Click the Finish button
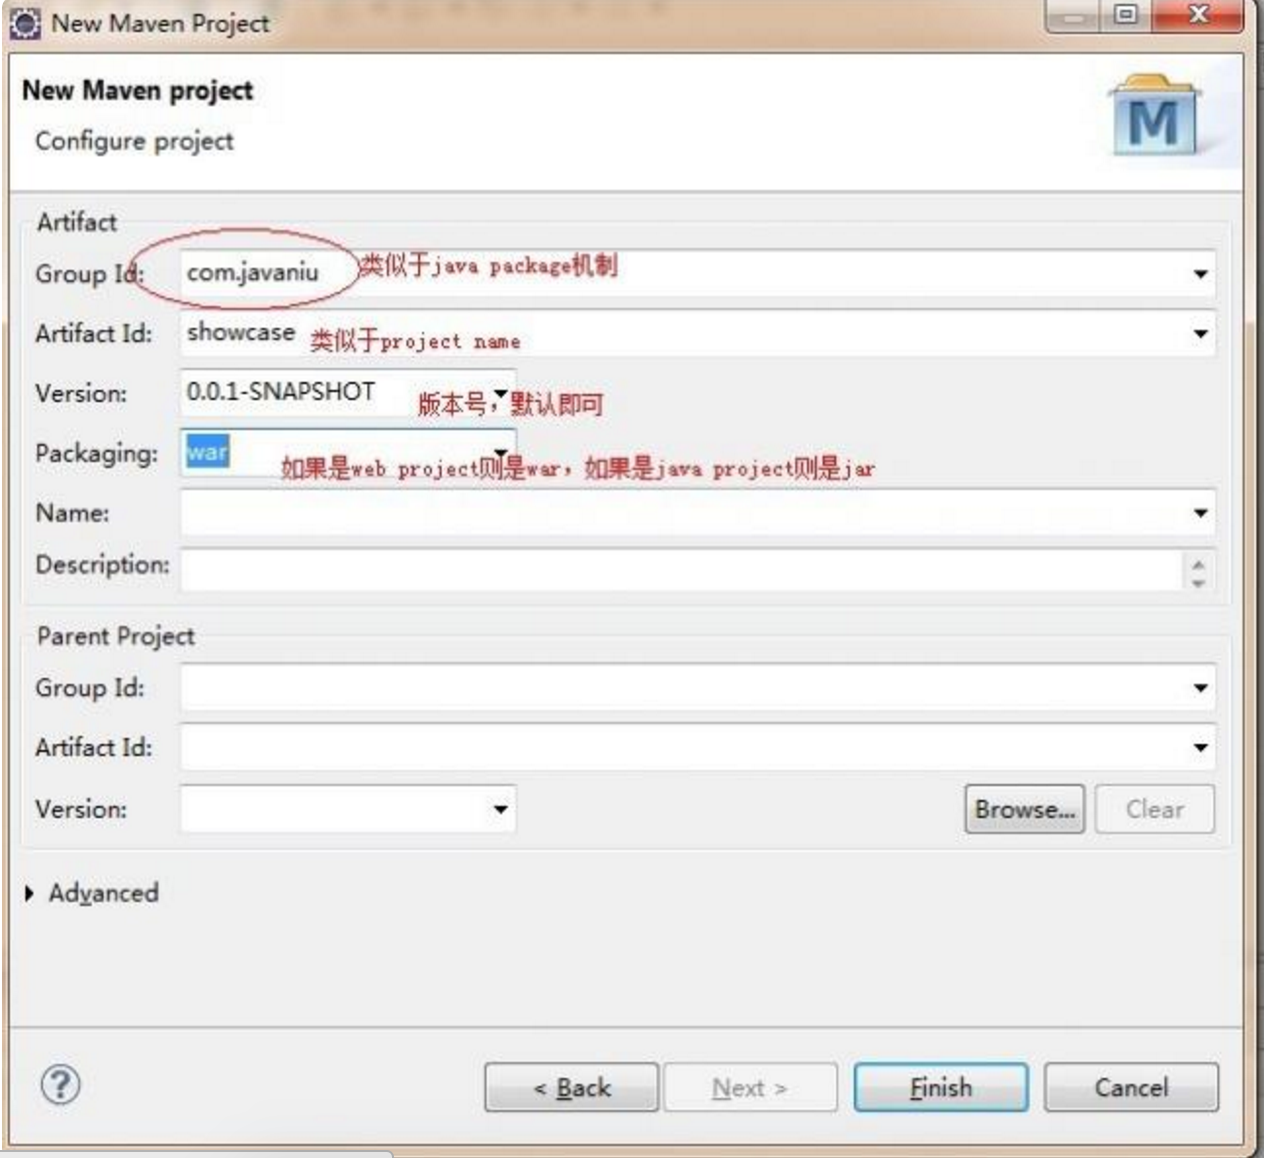Image resolution: width=1264 pixels, height=1158 pixels. [x=941, y=1087]
